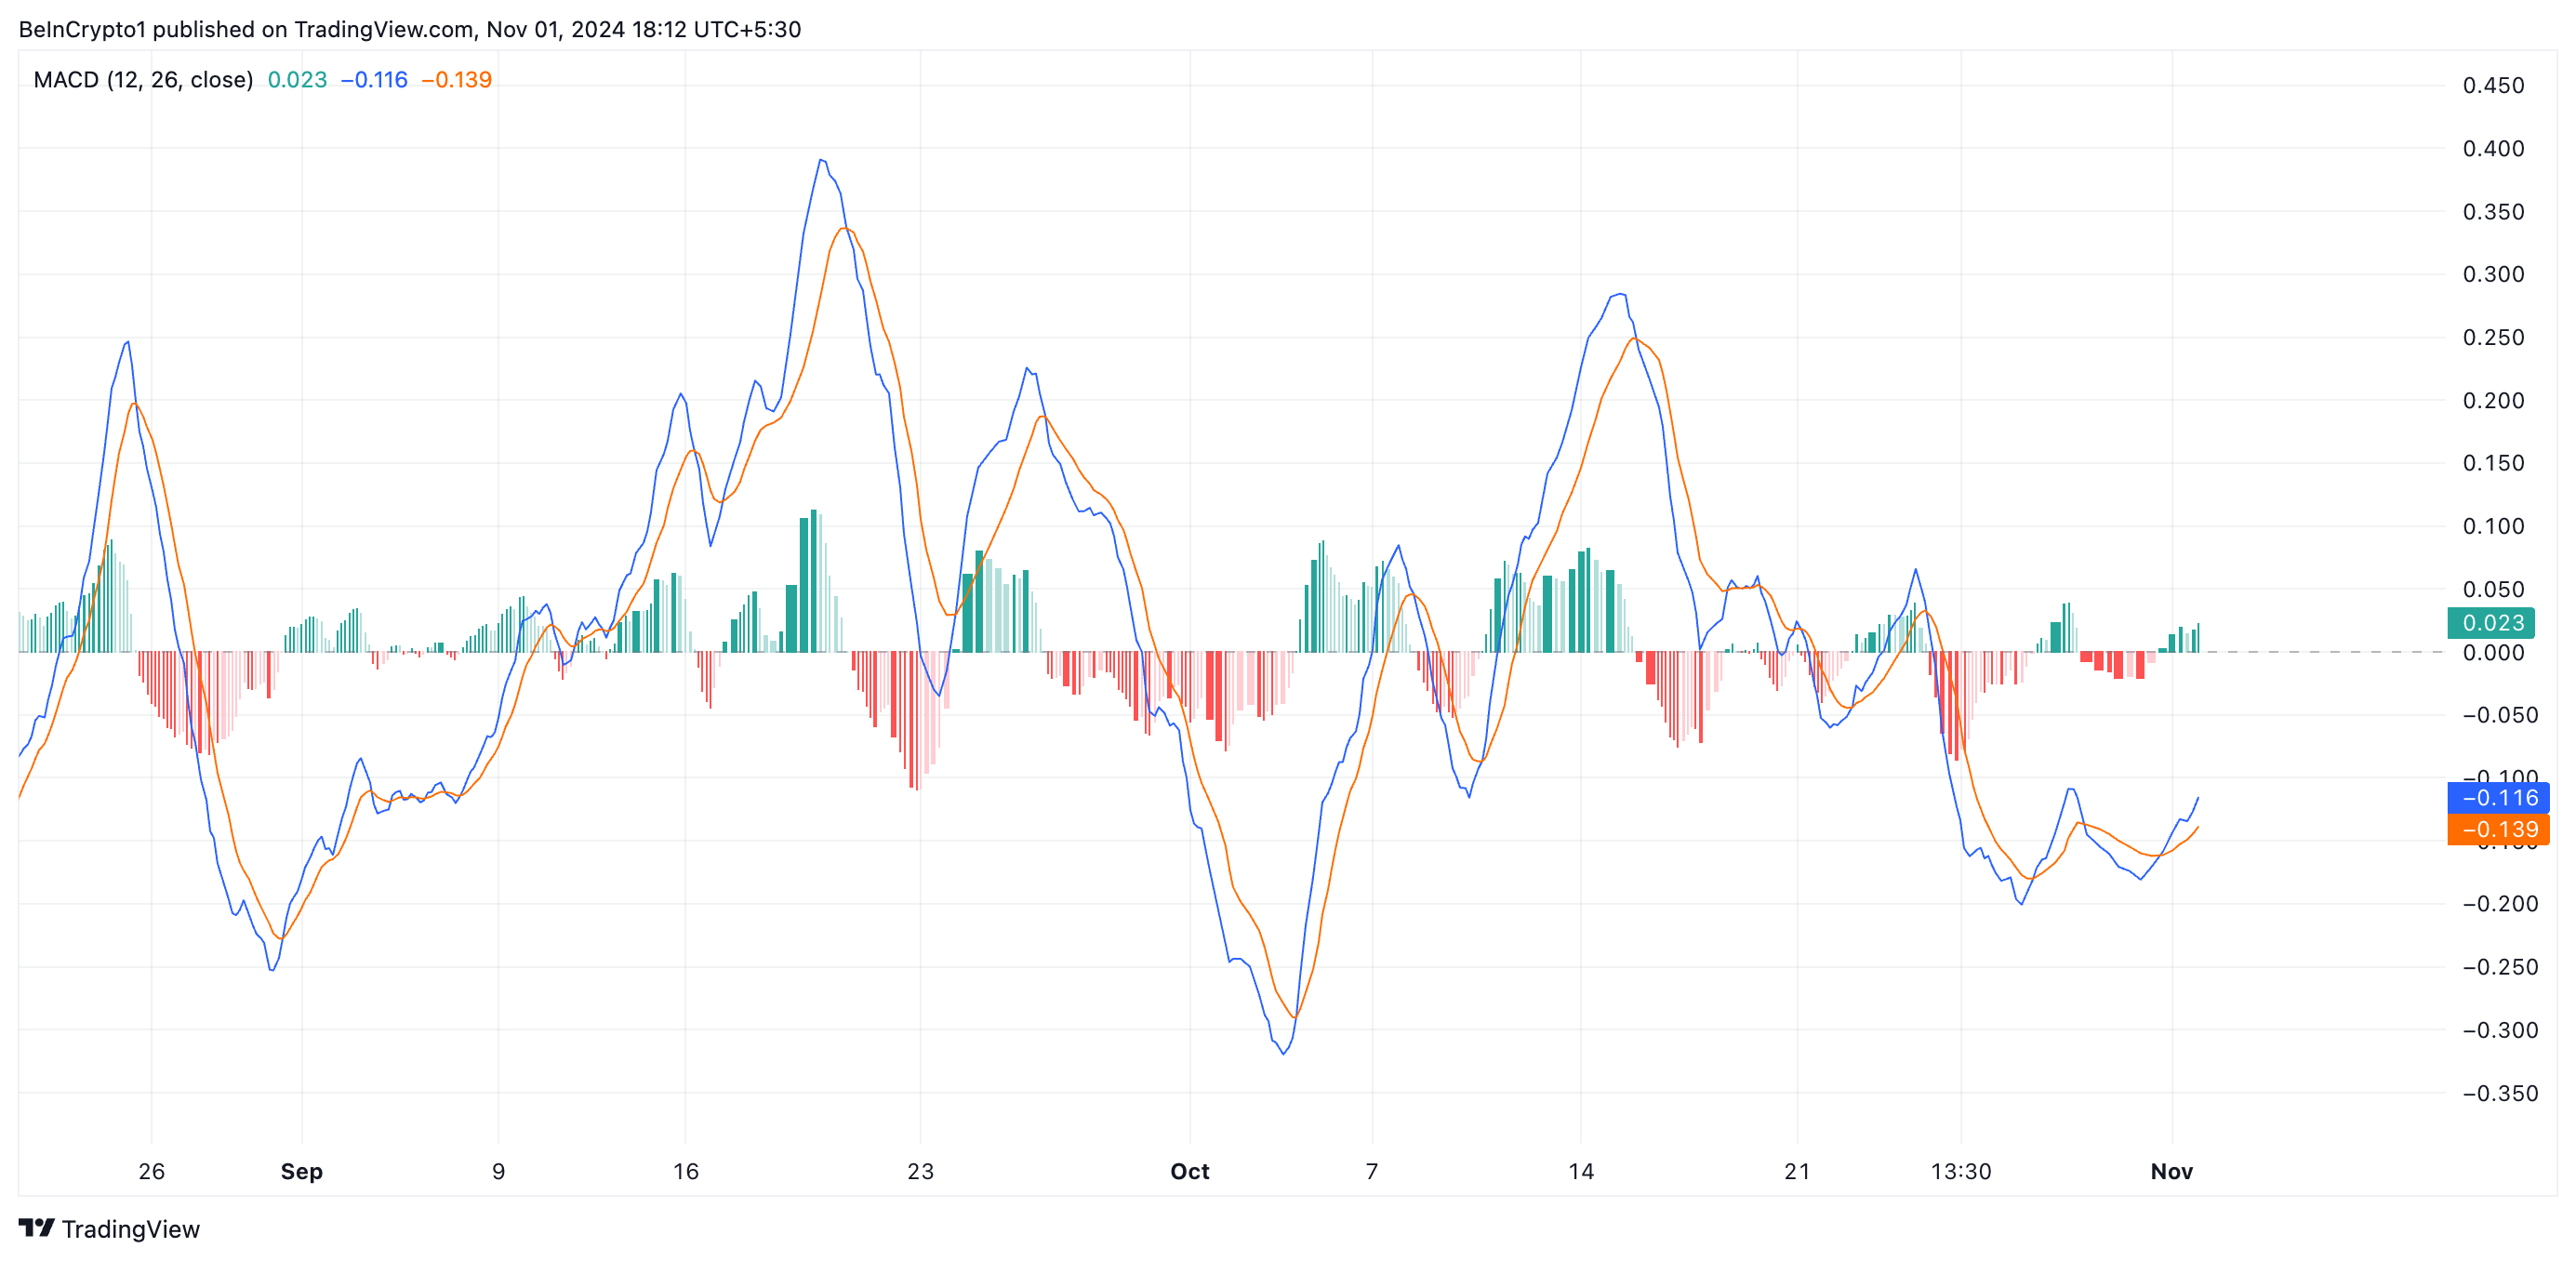
Task: Click the orange signal value −0.139 in legend
Action: 457,80
